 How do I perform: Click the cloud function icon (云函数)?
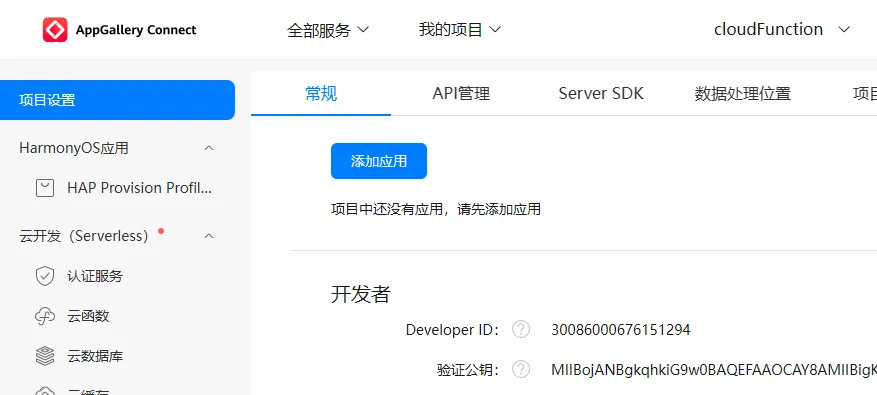pos(45,316)
